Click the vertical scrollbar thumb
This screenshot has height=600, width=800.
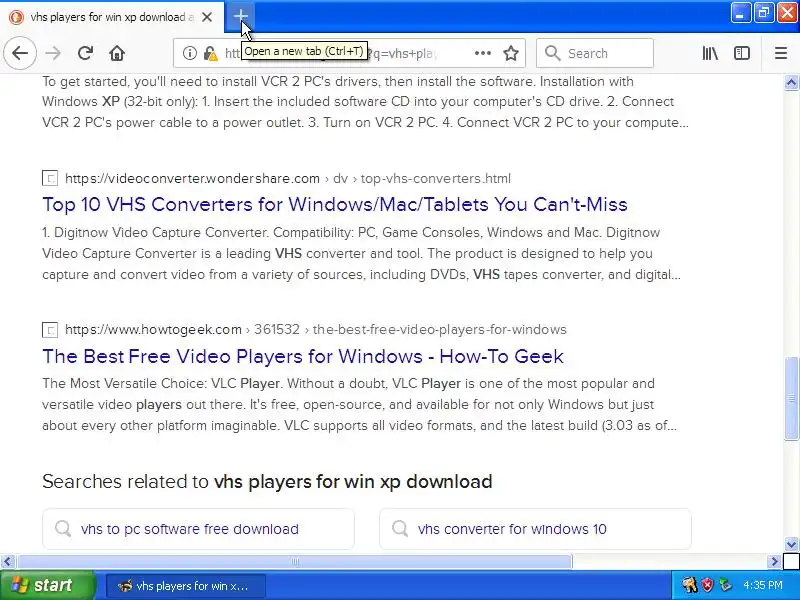pyautogui.click(x=791, y=398)
